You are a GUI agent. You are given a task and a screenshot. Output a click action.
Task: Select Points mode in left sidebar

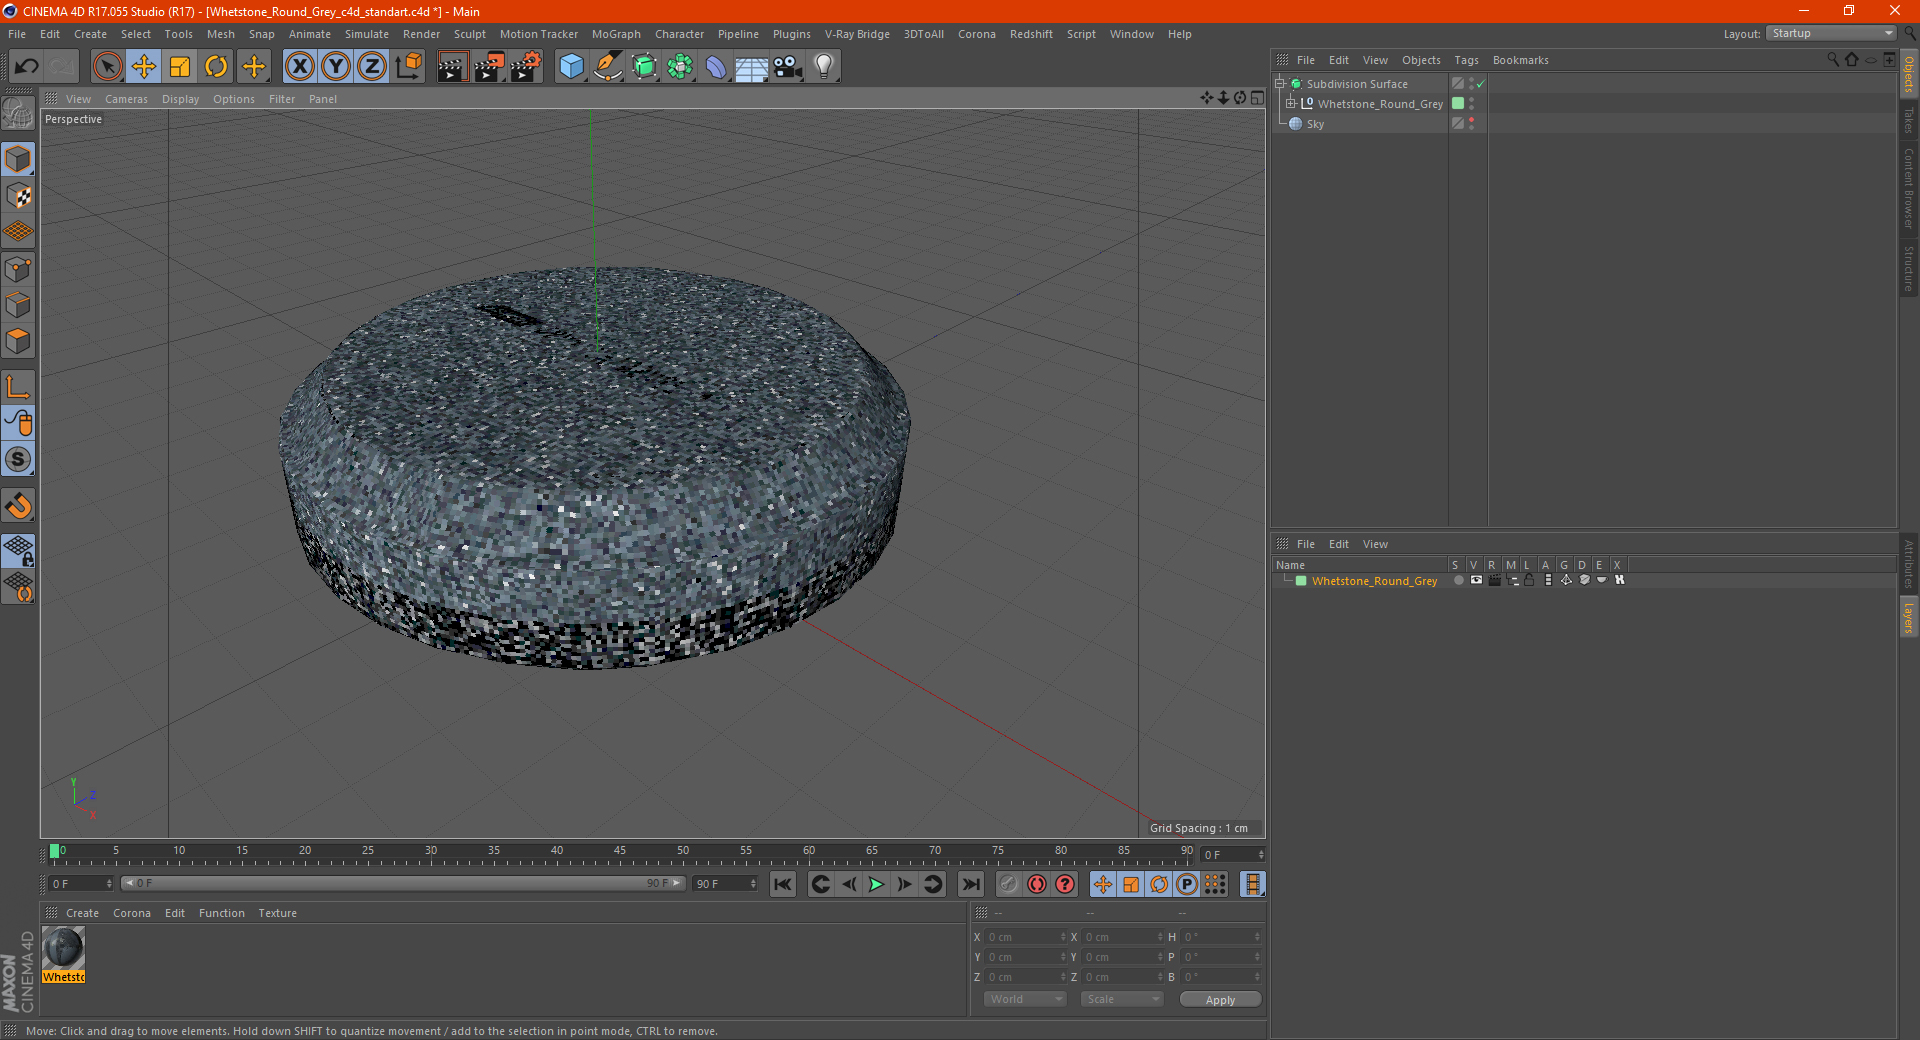[x=19, y=269]
